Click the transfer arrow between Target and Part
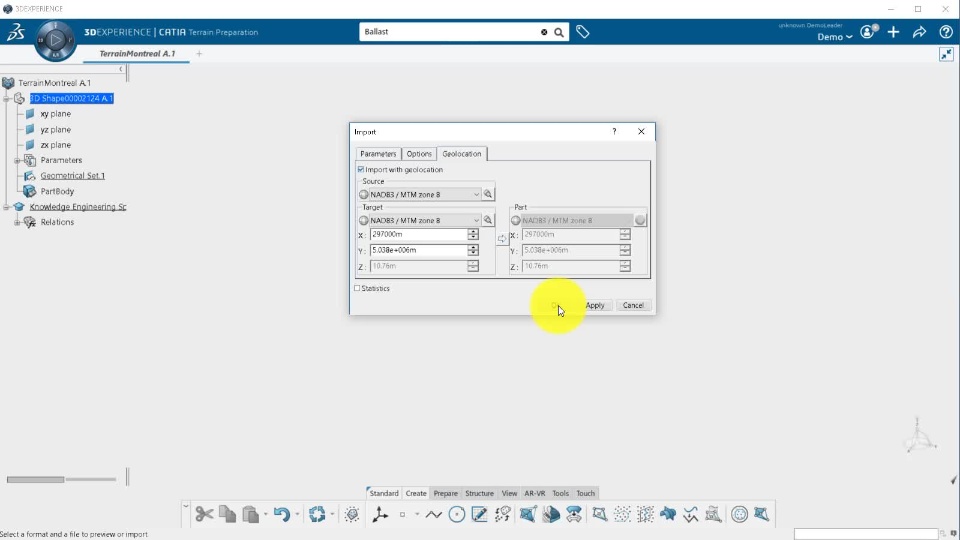The width and height of the screenshot is (960, 540). point(502,239)
